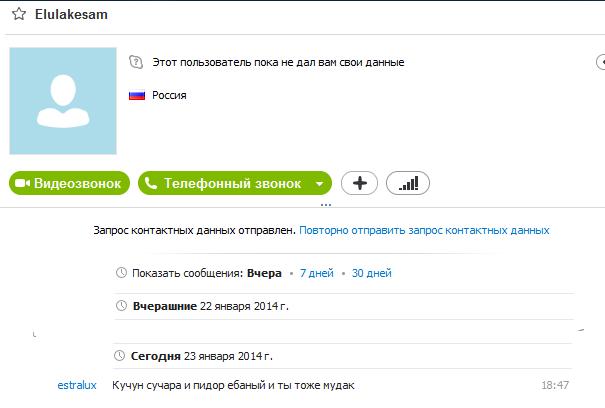Viewport: 605px width, 408px height.
Task: Open the Elulakesam profile avatar picture
Action: click(x=63, y=101)
